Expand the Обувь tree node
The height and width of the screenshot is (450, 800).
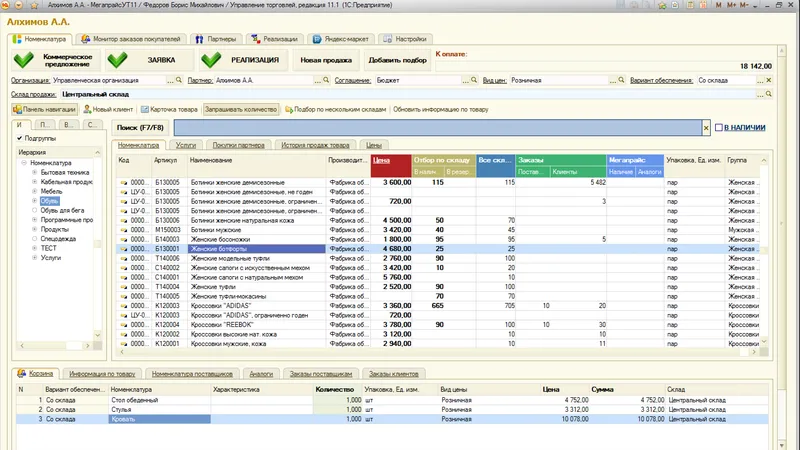click(x=35, y=201)
